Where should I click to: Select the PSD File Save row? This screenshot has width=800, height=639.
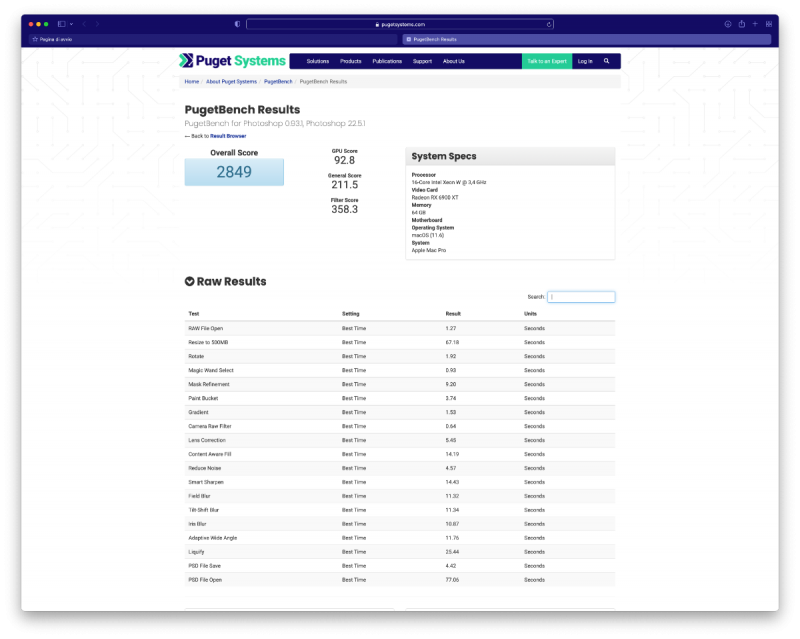click(x=399, y=566)
